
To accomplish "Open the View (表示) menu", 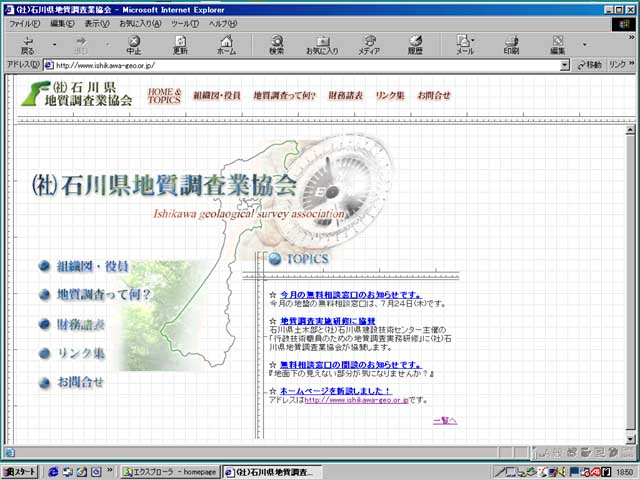I will (97, 24).
